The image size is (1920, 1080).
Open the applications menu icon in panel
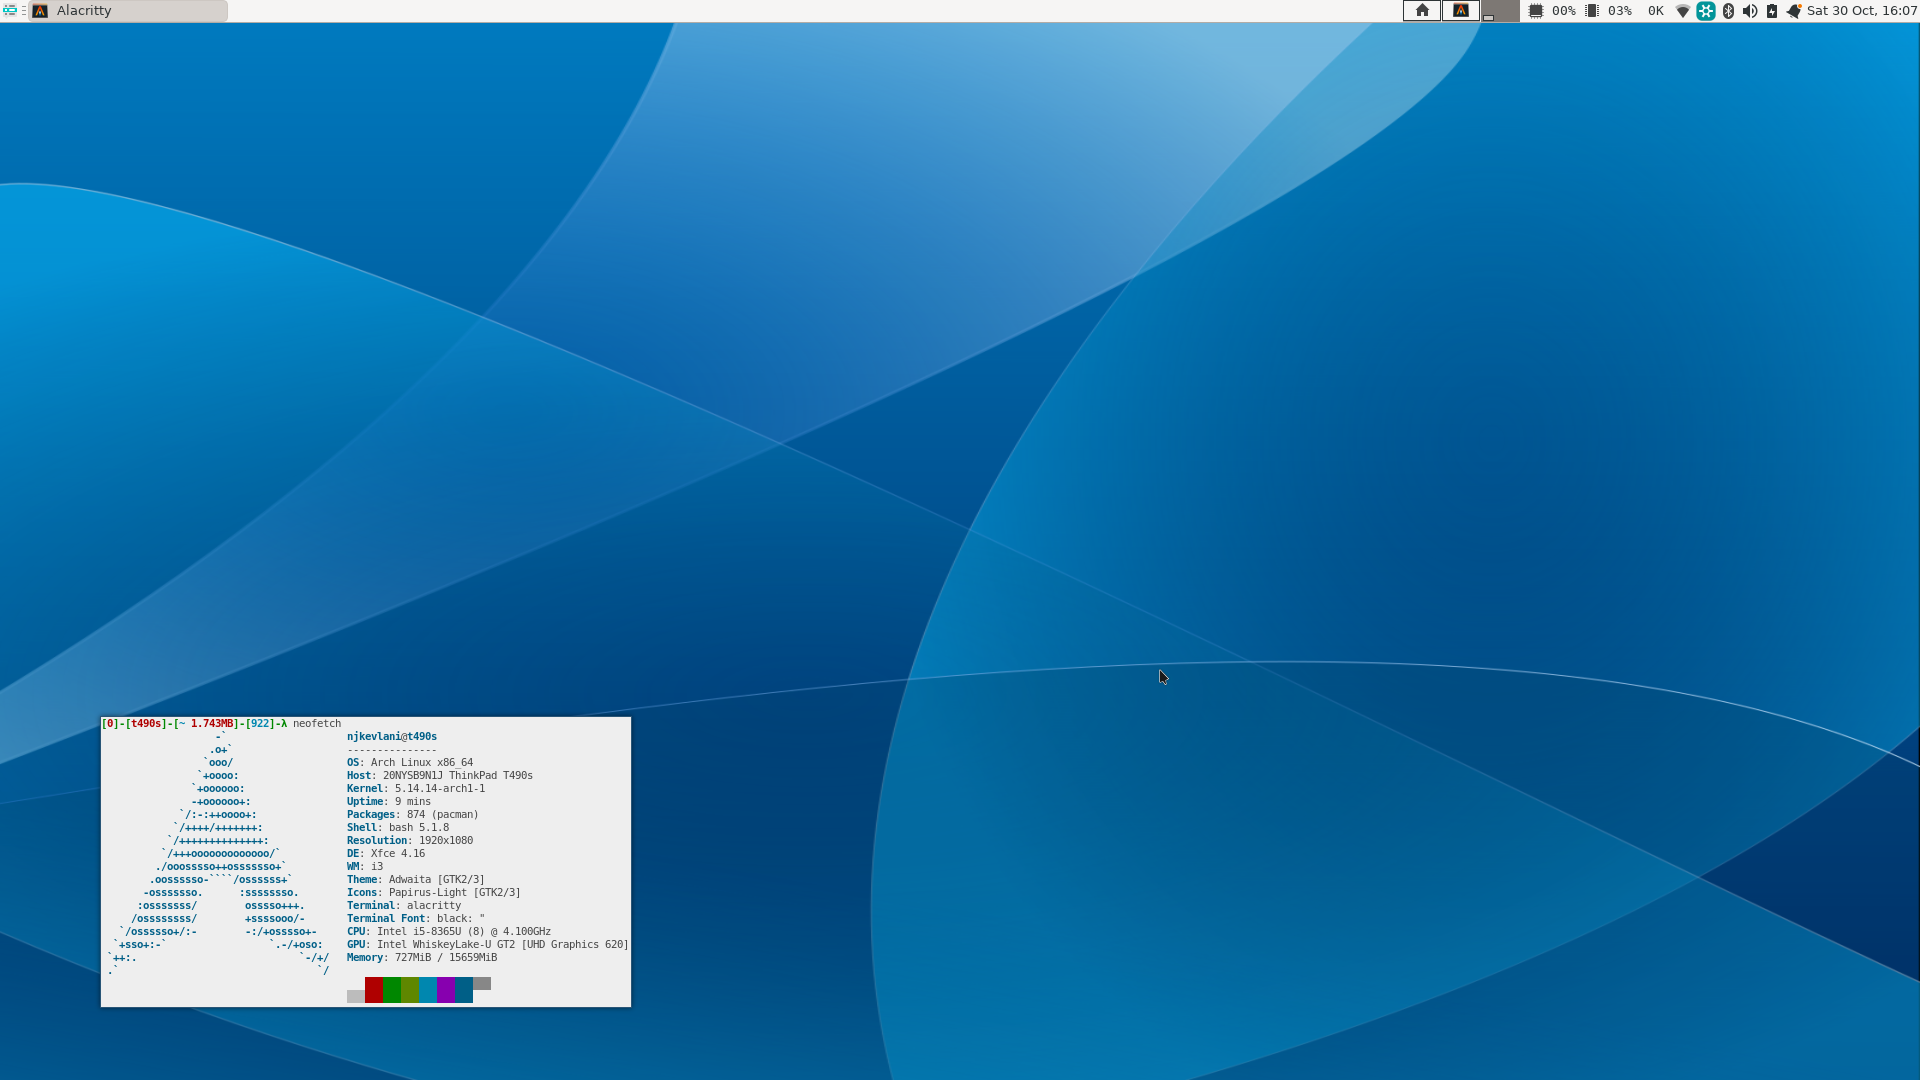coord(10,11)
